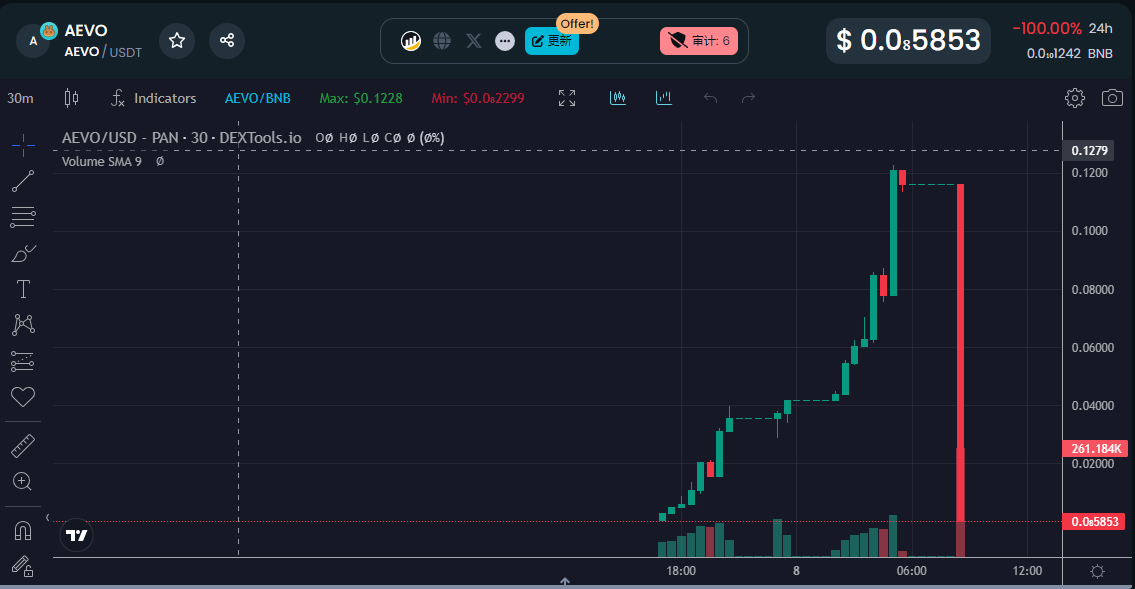
Task: Click the 06:00 time axis label
Action: (x=911, y=571)
